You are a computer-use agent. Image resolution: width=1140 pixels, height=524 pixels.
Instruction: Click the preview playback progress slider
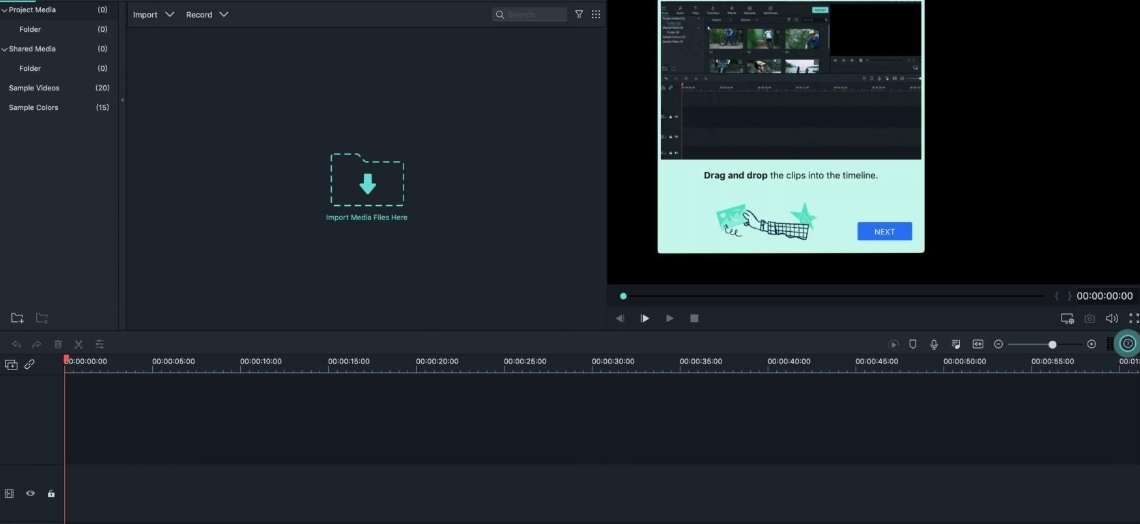point(832,296)
